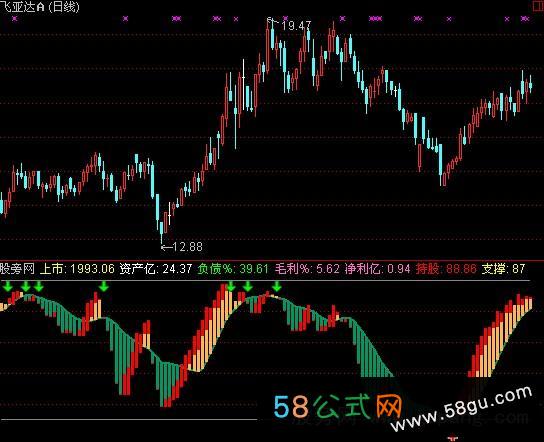Viewport: 544px width, 442px height.
Task: Click the 资产亿: 24.37 value
Action: coord(155,269)
